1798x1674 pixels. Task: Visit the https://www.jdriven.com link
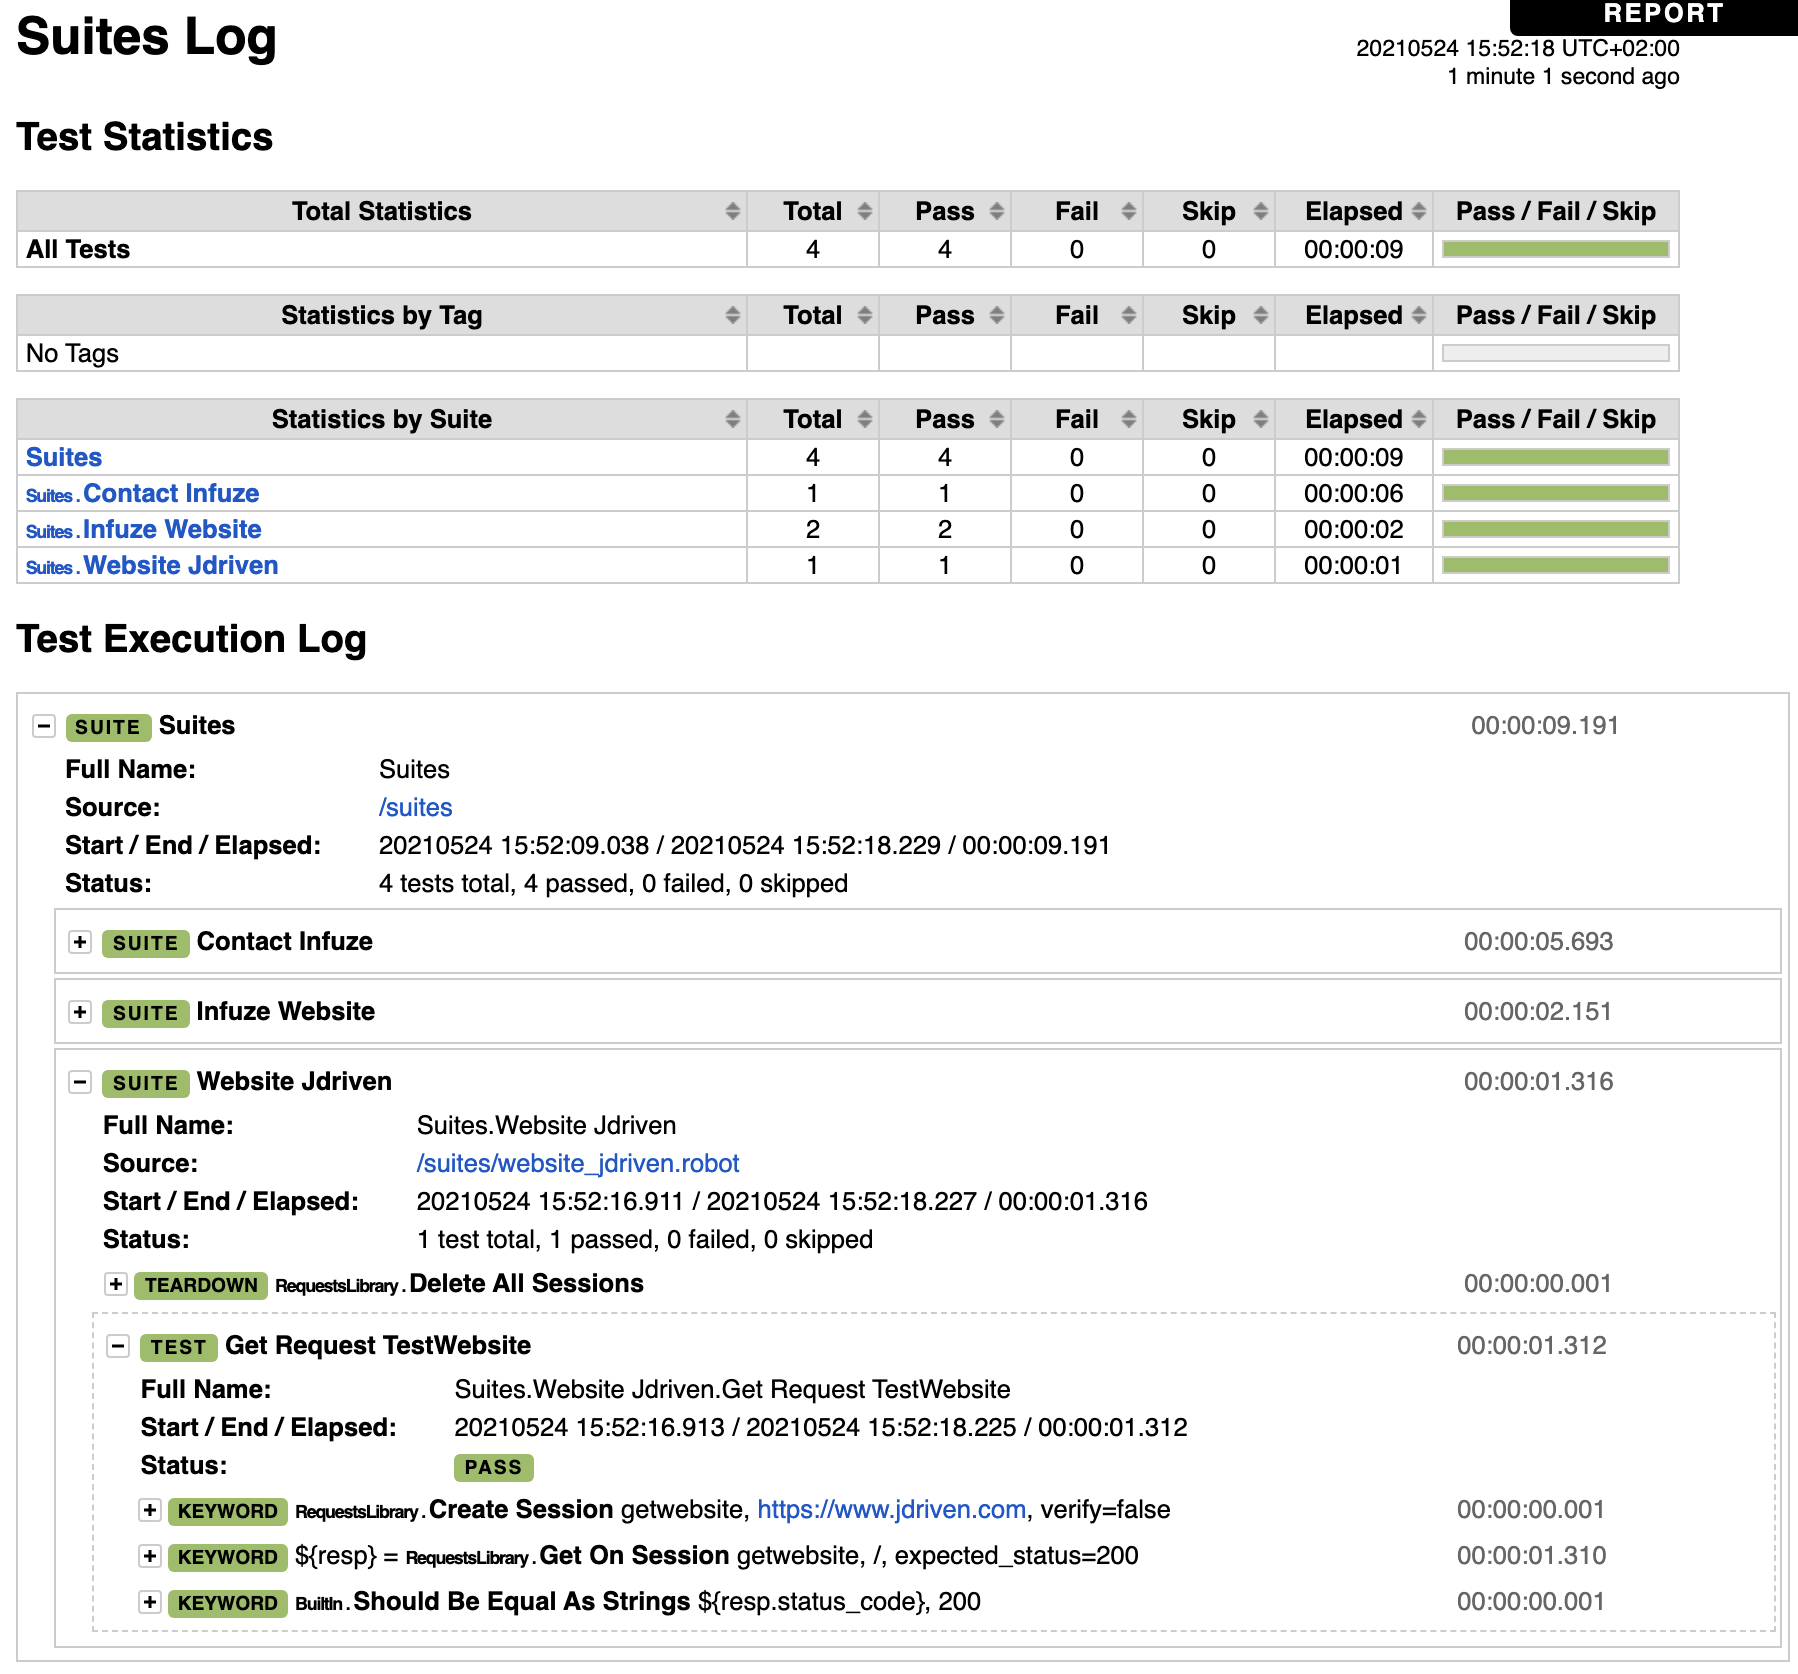[892, 1509]
